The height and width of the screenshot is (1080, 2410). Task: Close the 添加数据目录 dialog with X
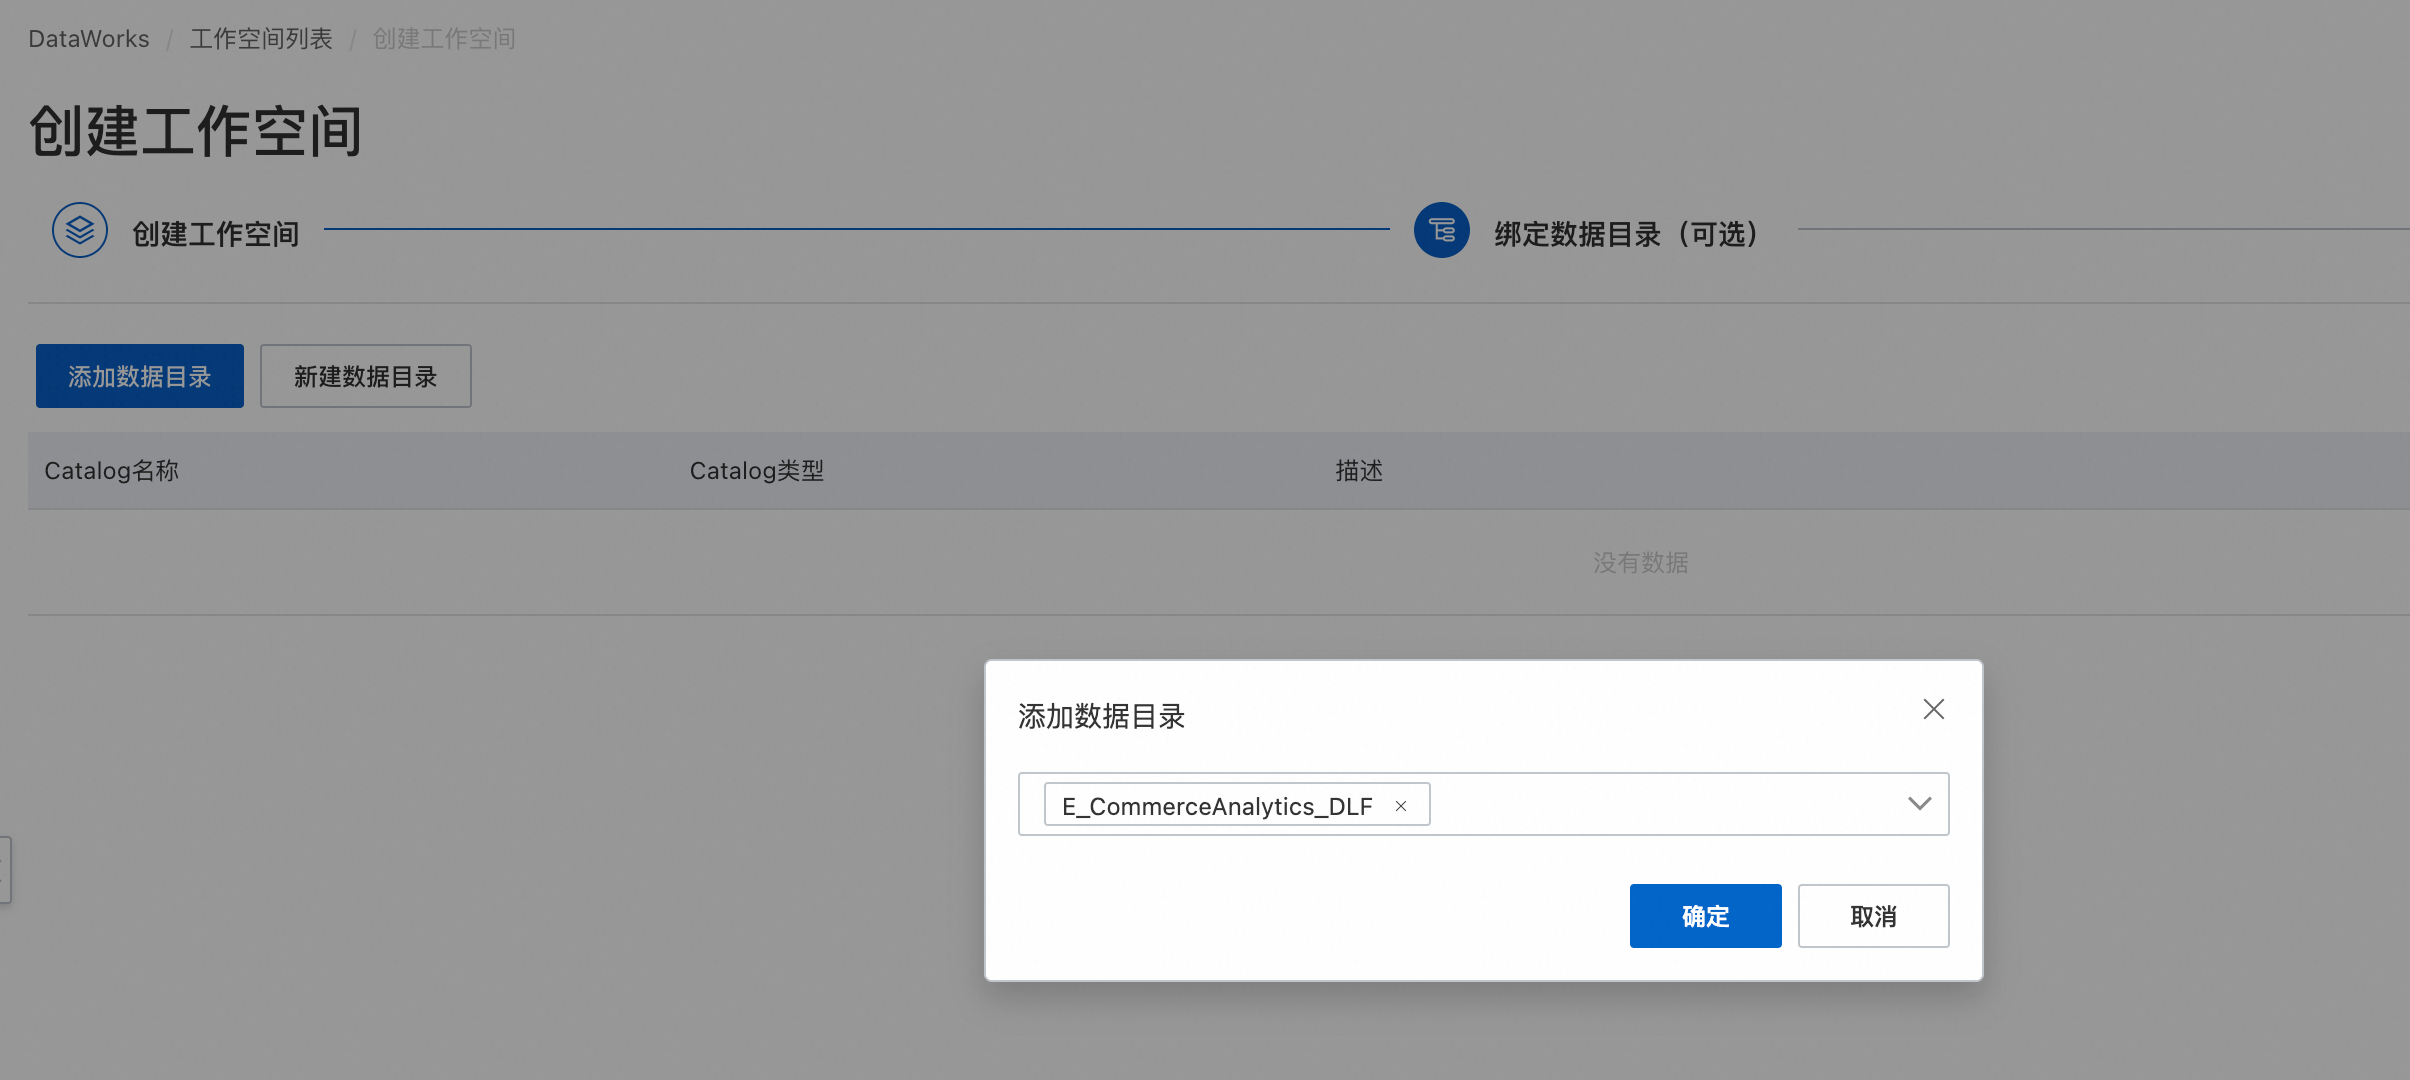tap(1933, 710)
